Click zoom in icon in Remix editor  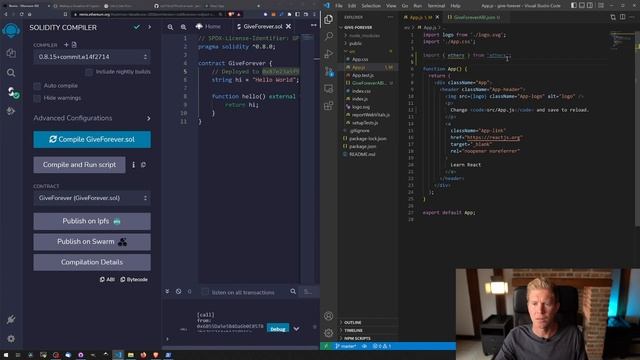pos(184,27)
